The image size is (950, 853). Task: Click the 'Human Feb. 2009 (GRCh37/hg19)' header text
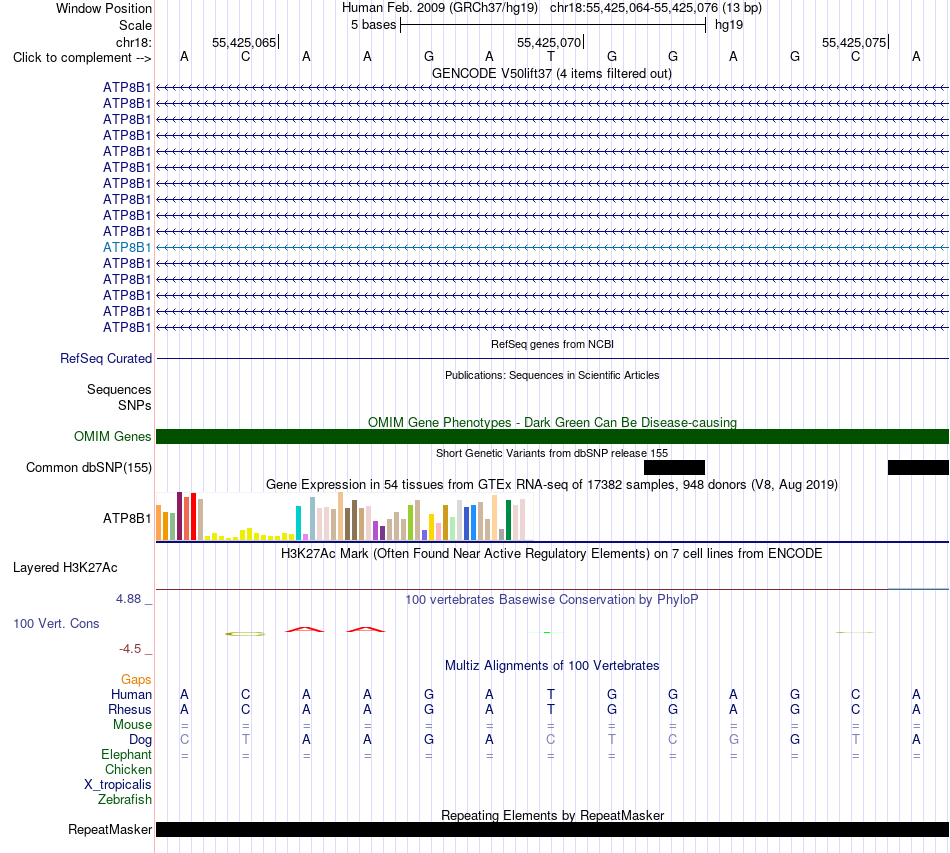439,8
